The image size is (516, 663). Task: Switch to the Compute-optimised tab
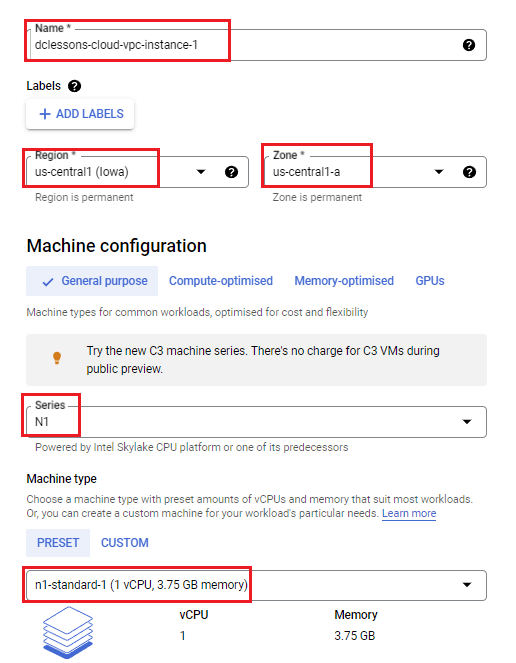tap(221, 281)
